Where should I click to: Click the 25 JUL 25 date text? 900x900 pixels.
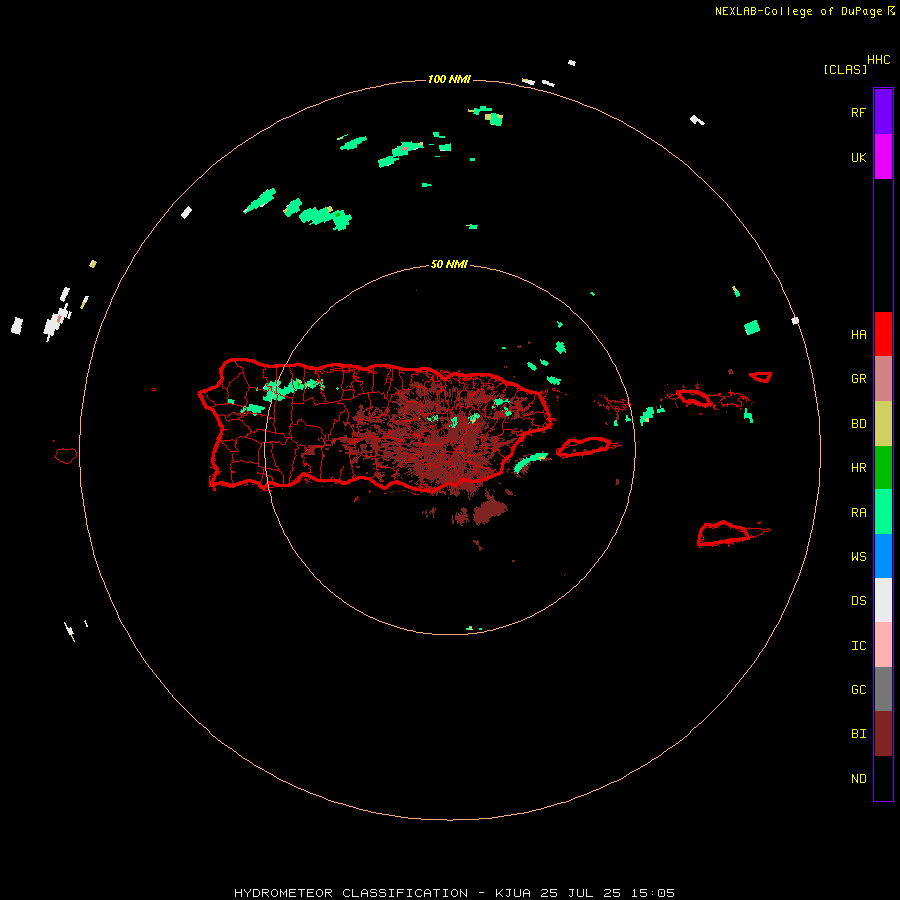point(583,893)
